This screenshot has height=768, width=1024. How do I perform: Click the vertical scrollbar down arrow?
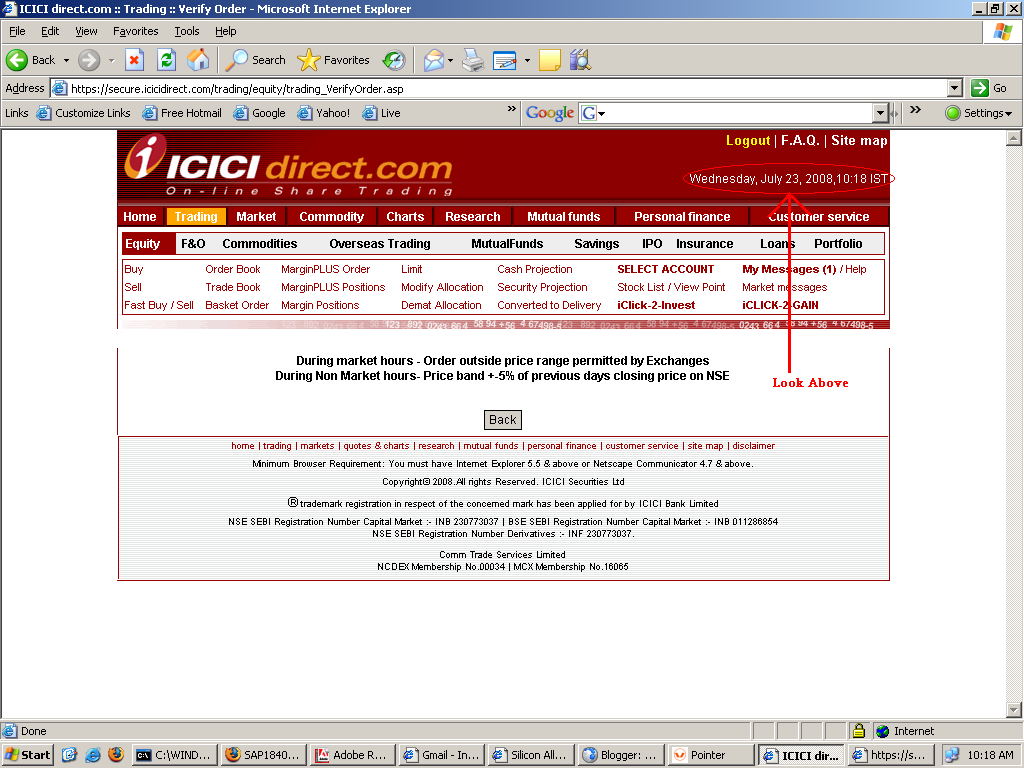click(1014, 710)
